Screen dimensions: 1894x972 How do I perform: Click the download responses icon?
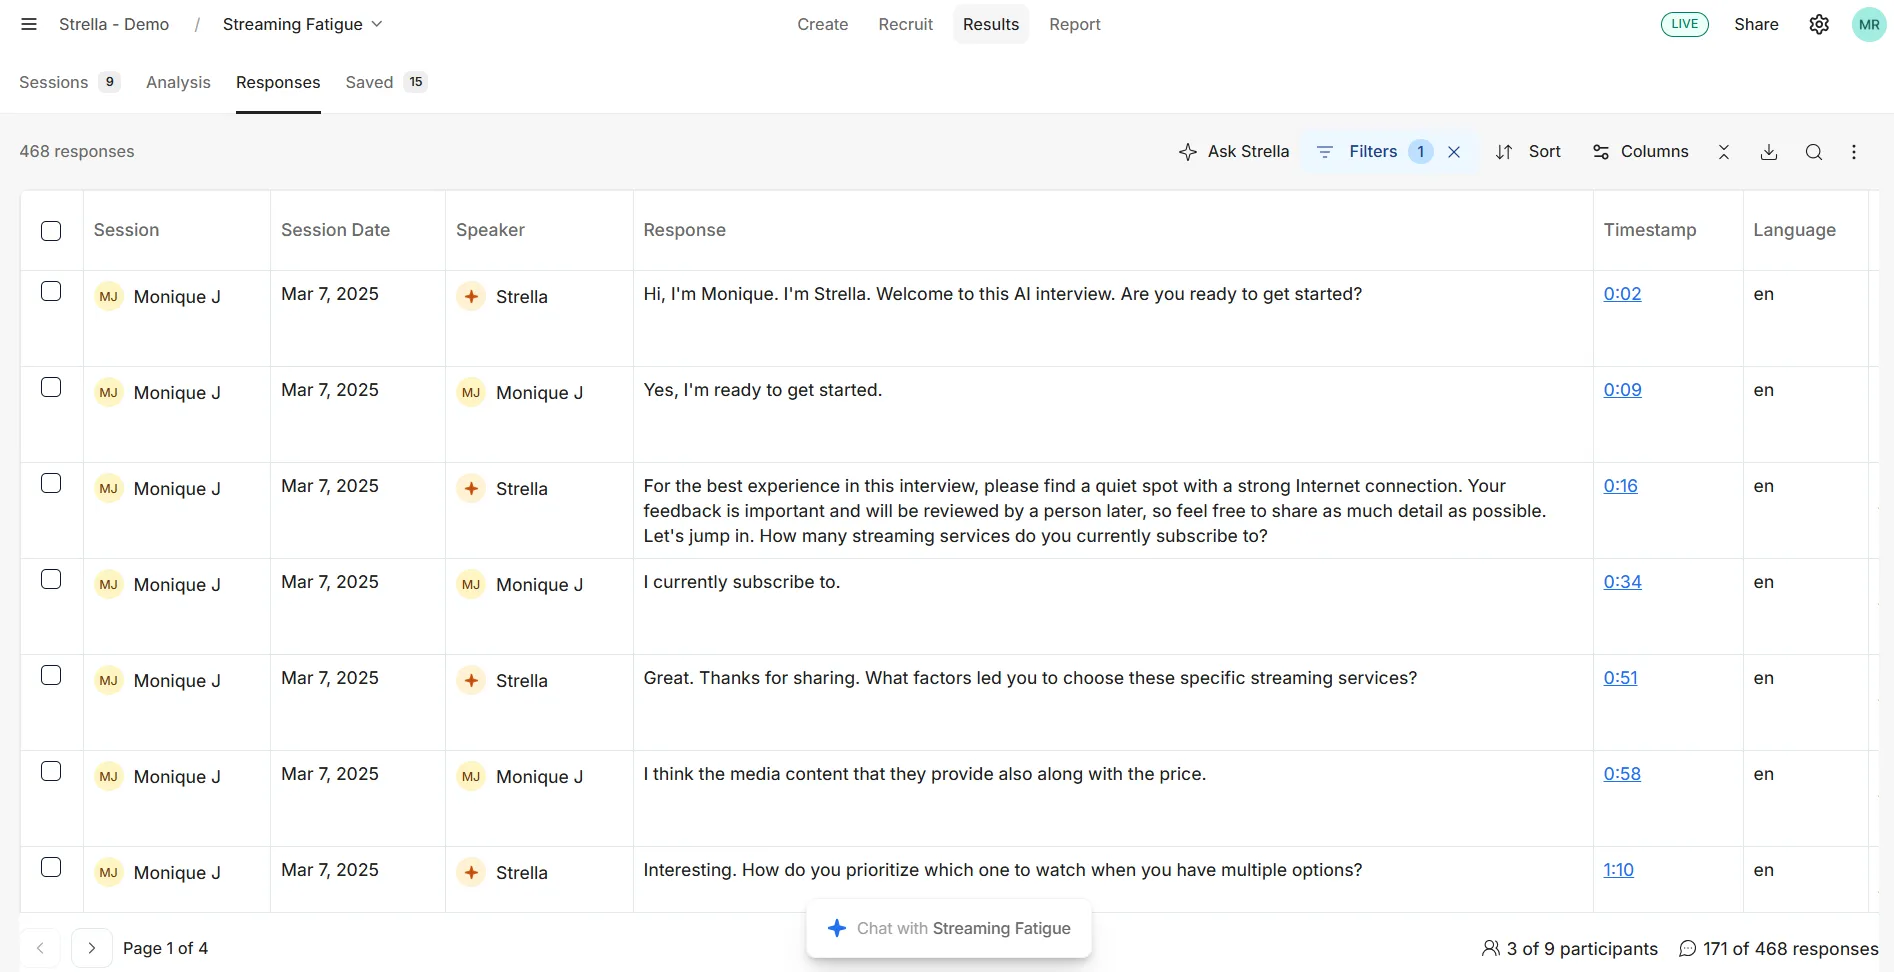click(1769, 152)
